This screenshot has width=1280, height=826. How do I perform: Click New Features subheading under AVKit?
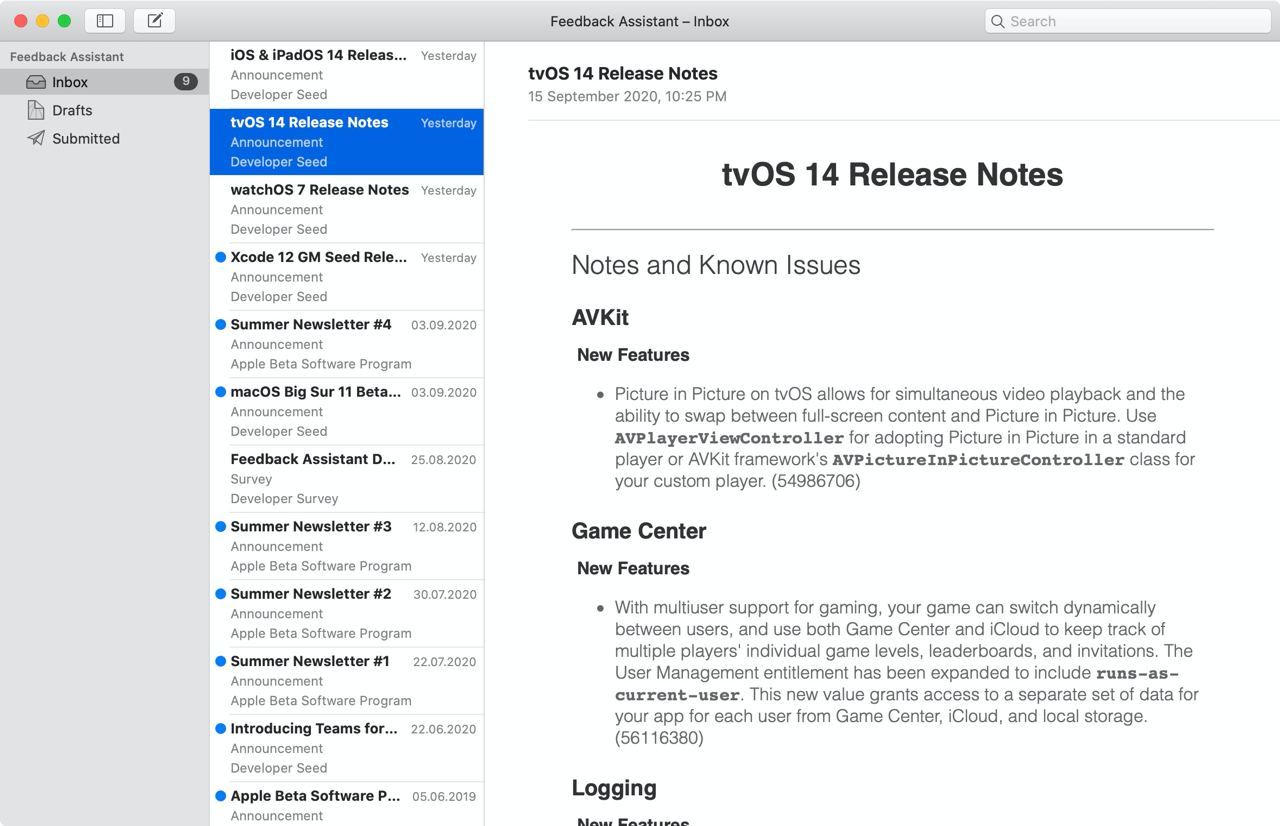coord(633,355)
